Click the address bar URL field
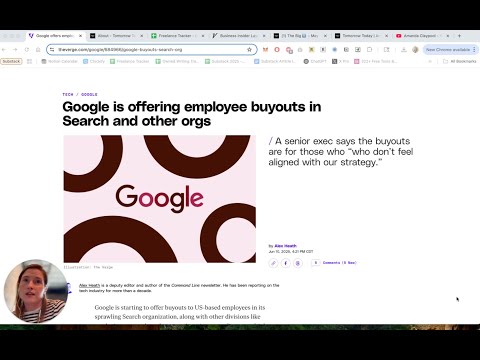 [152, 50]
